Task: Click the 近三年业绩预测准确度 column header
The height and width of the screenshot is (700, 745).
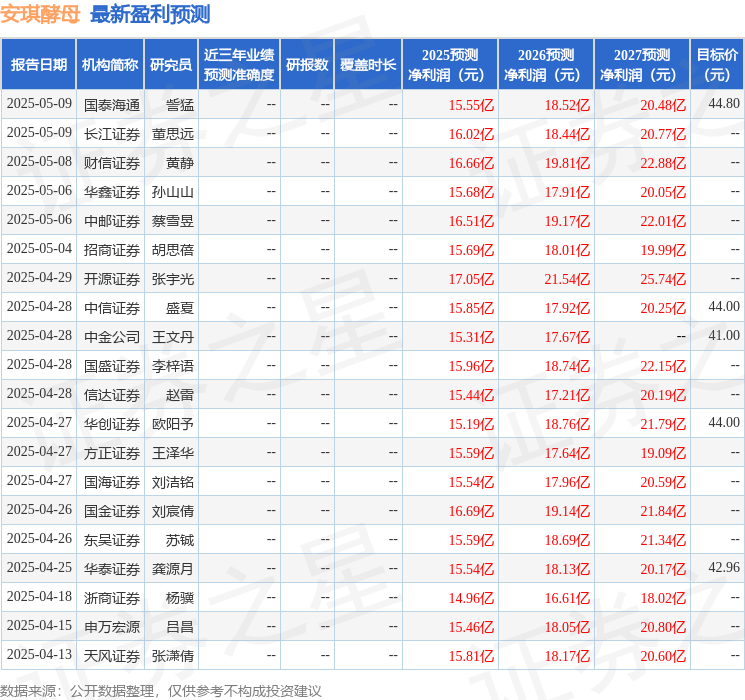Action: pos(238,65)
